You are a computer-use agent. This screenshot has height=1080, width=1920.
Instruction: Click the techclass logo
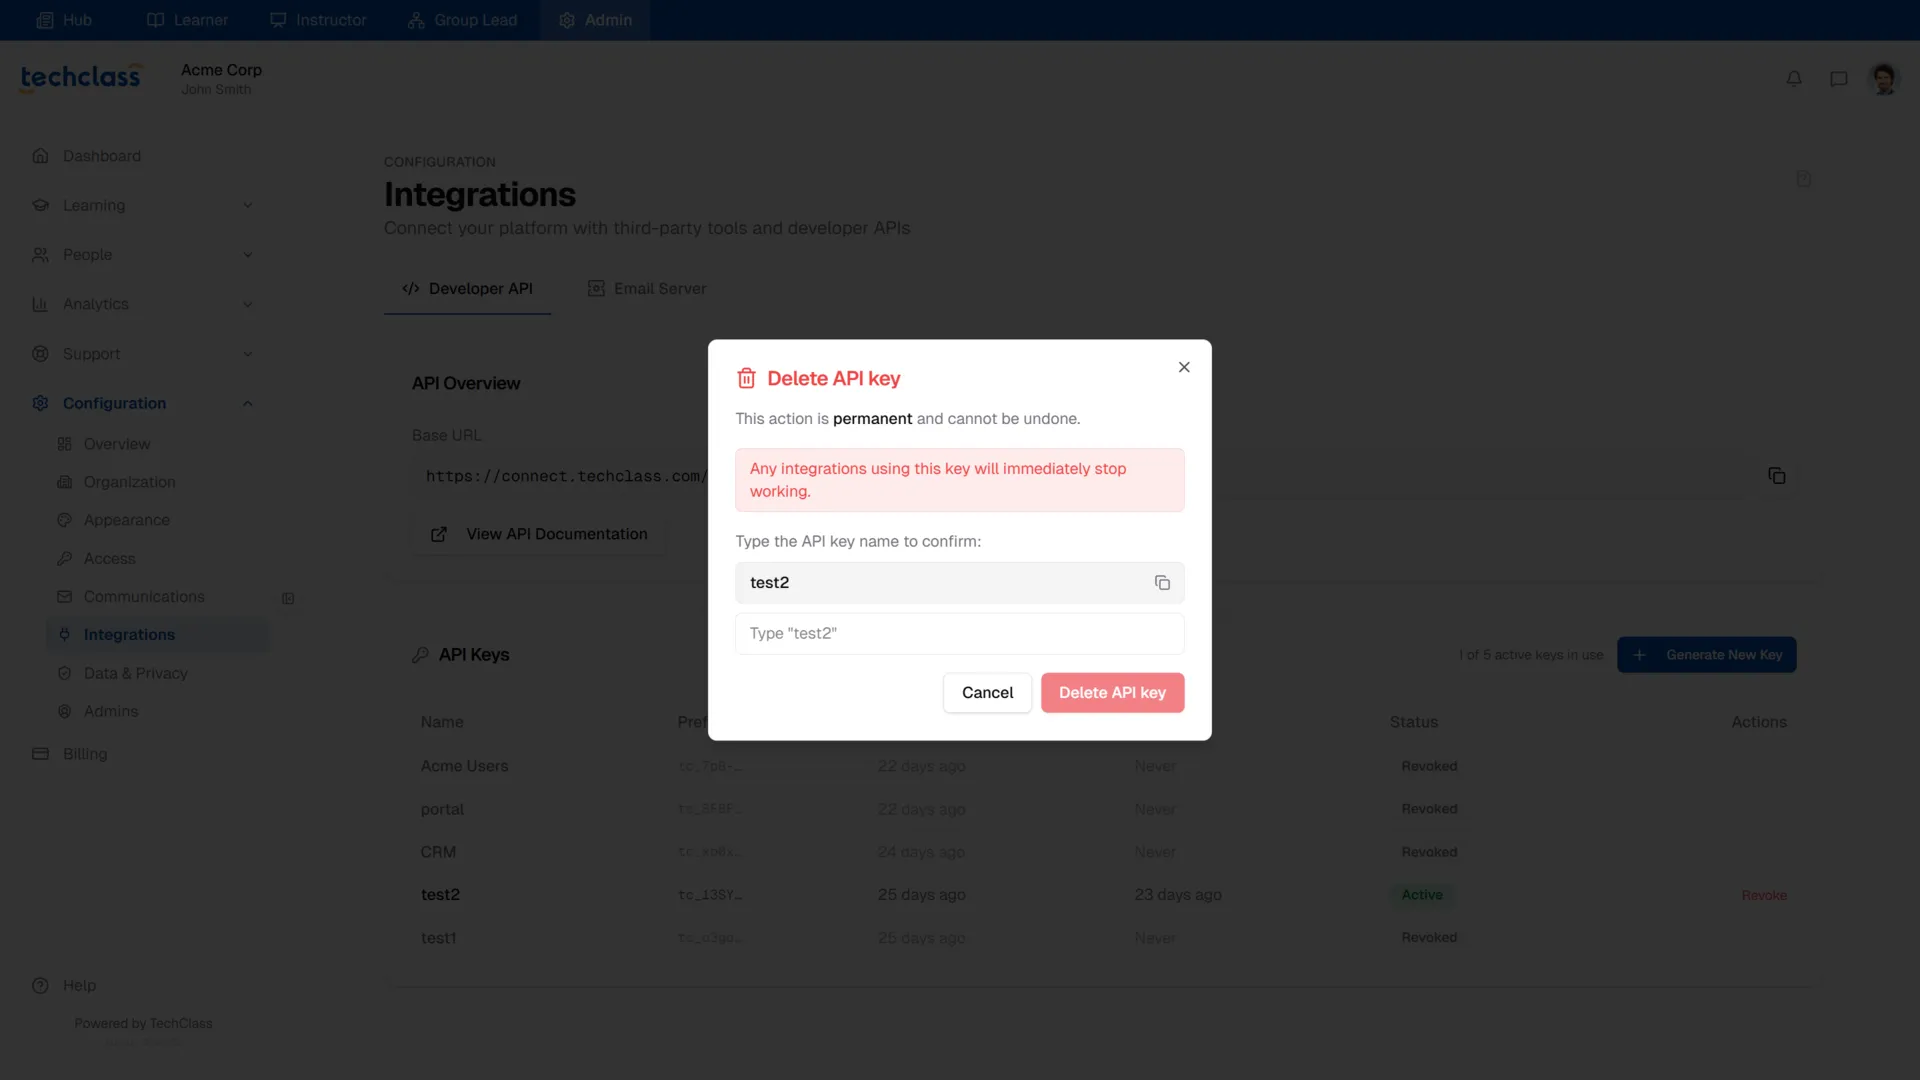[80, 77]
